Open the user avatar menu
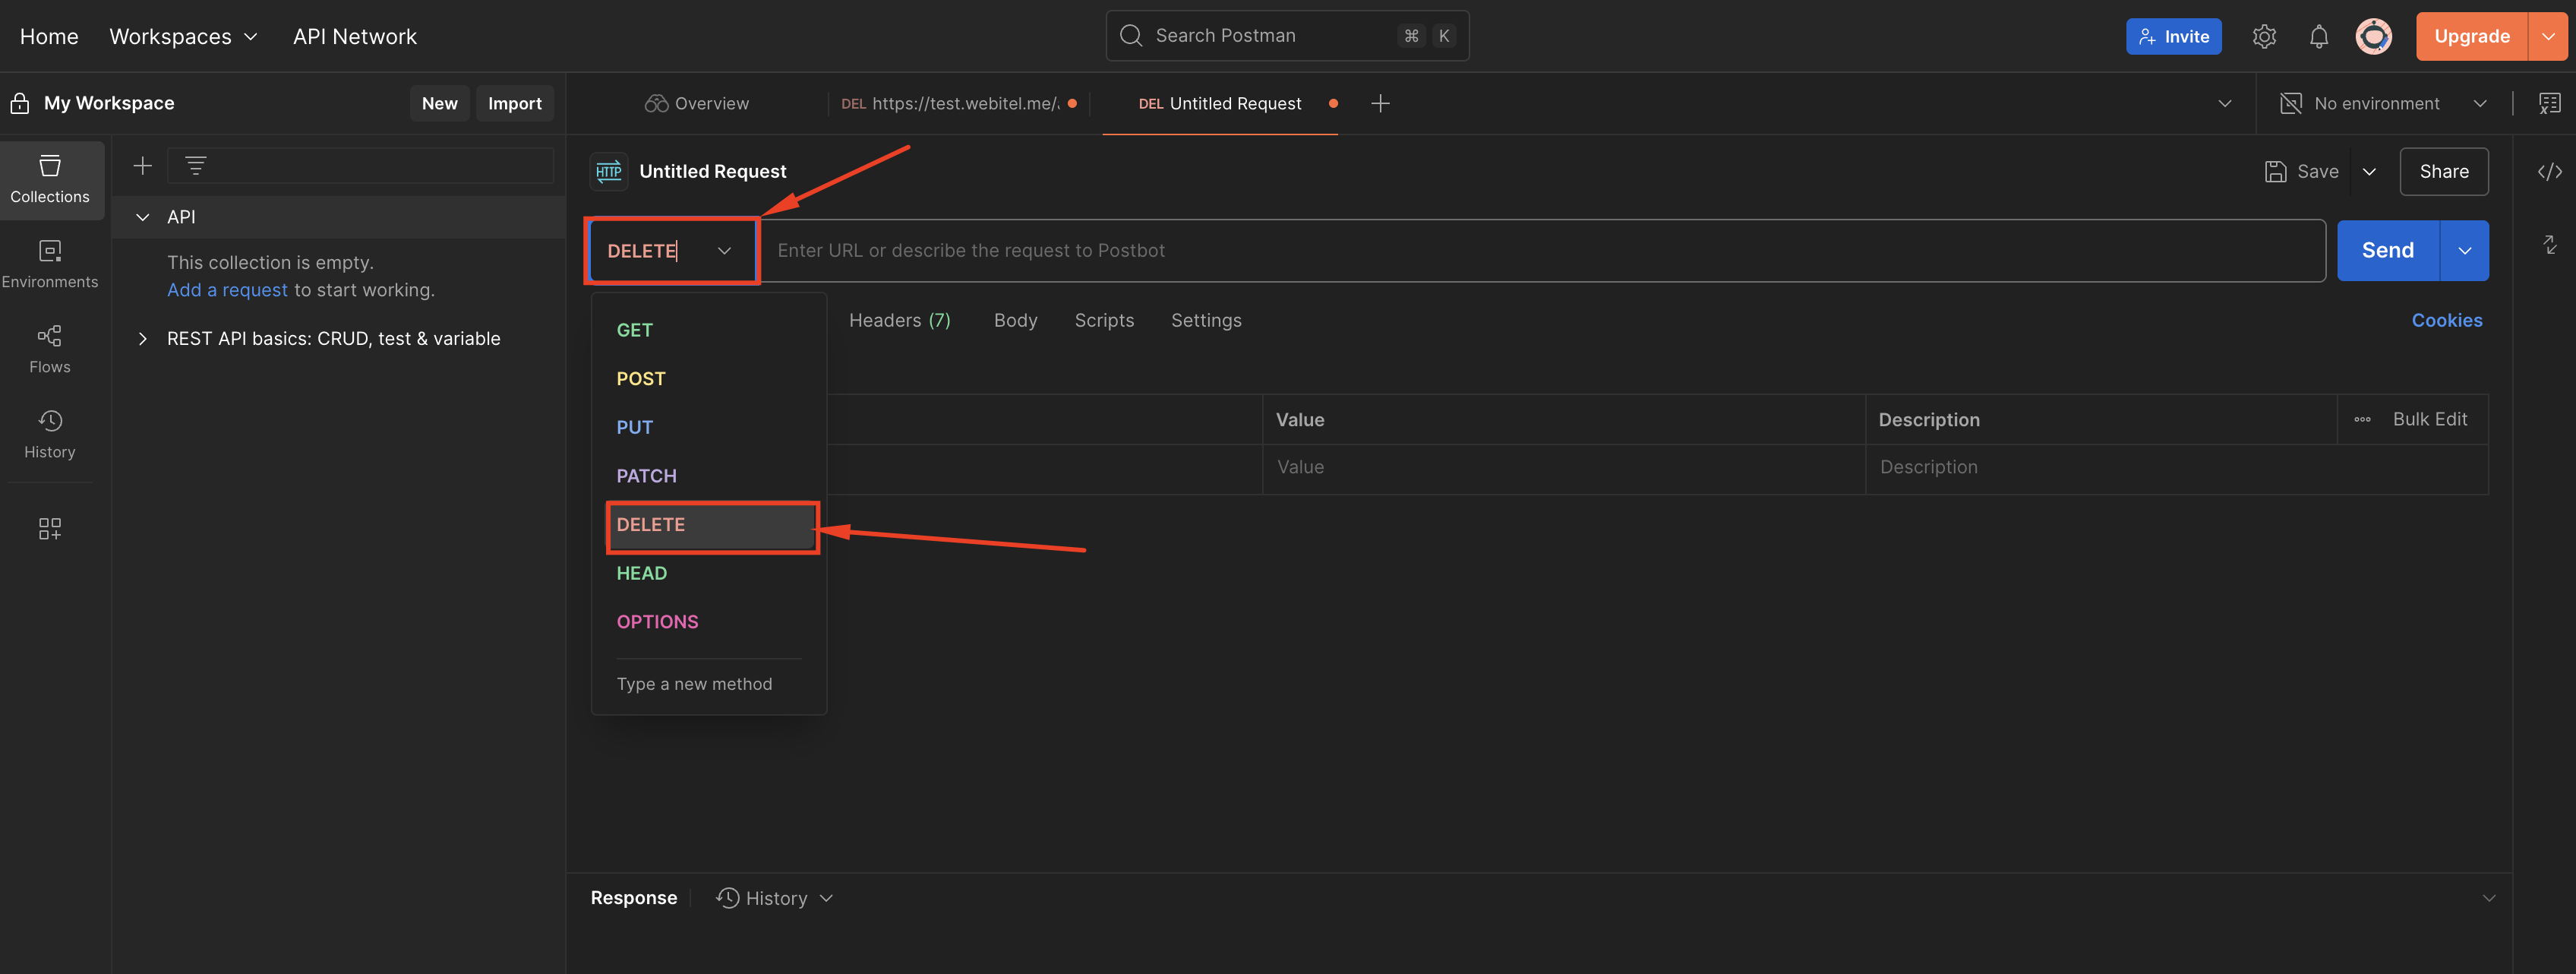Screen dimensions: 2576x974 [2374, 36]
